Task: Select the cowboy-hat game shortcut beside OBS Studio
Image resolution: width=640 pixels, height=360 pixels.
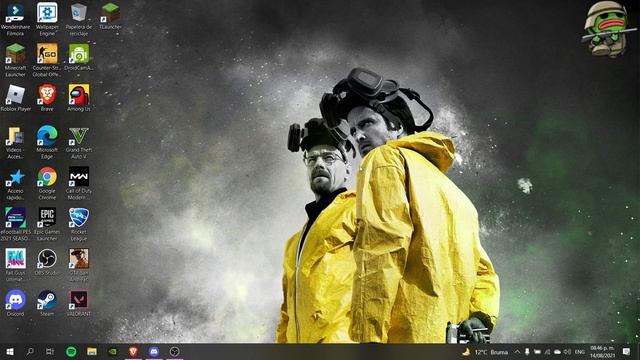Action: coord(79,264)
